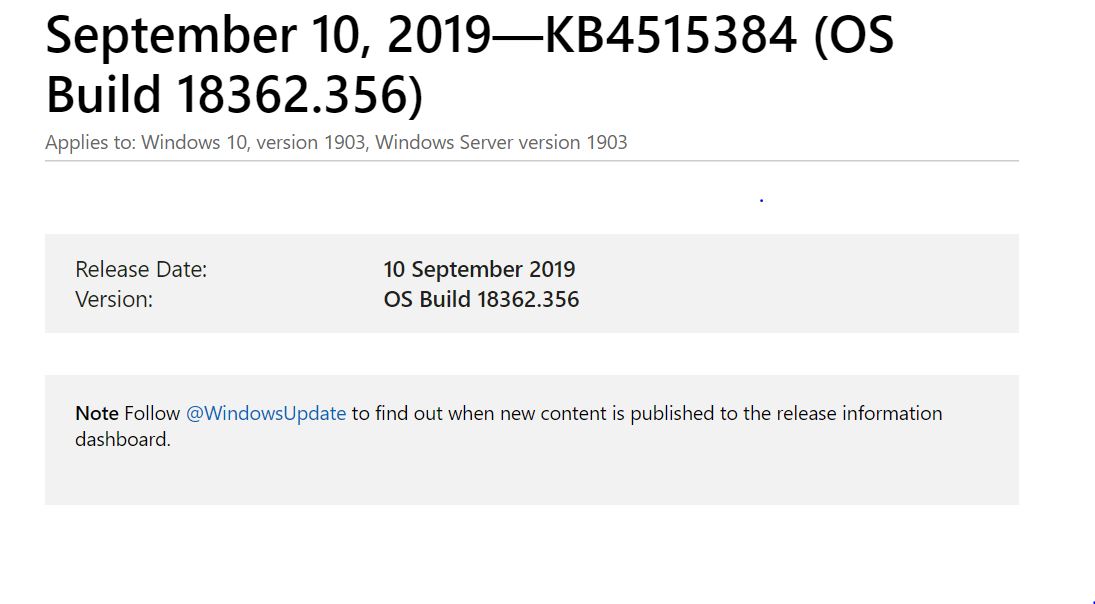Click the word "dashboard." in the note
The image size is (1095, 604).
click(123, 439)
